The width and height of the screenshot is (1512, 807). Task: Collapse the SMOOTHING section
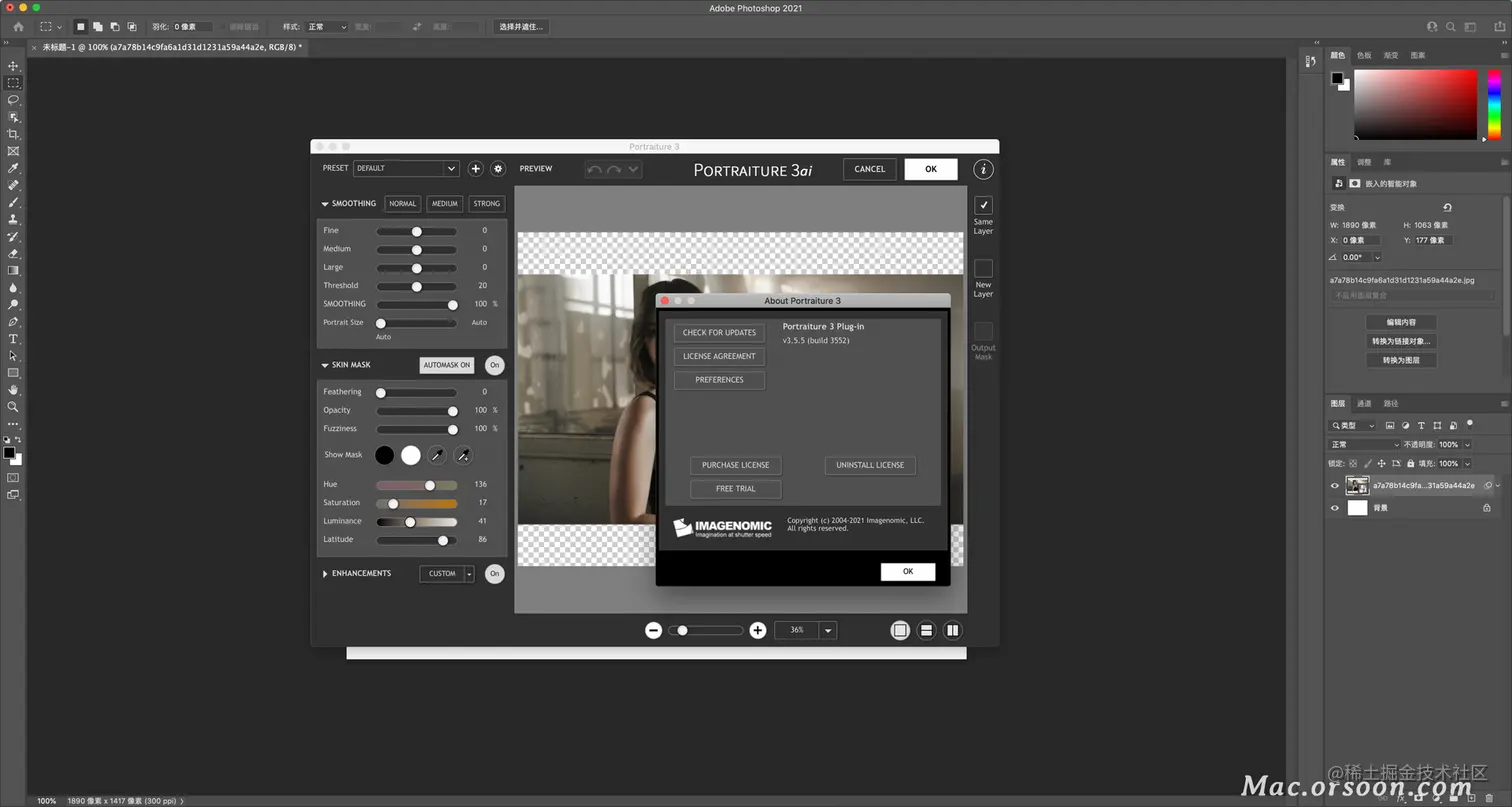325,204
